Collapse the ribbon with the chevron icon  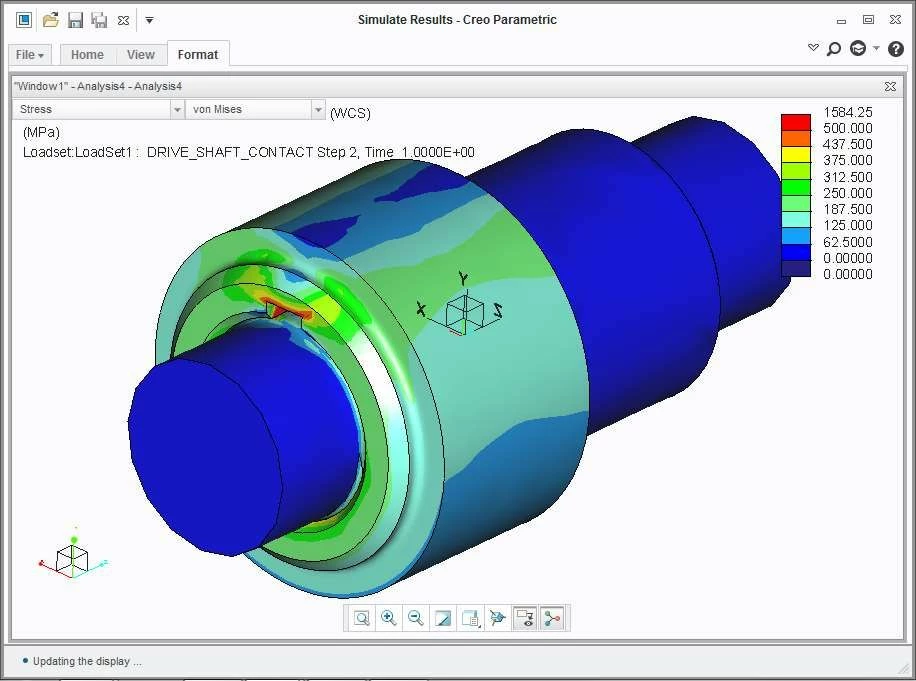point(813,47)
